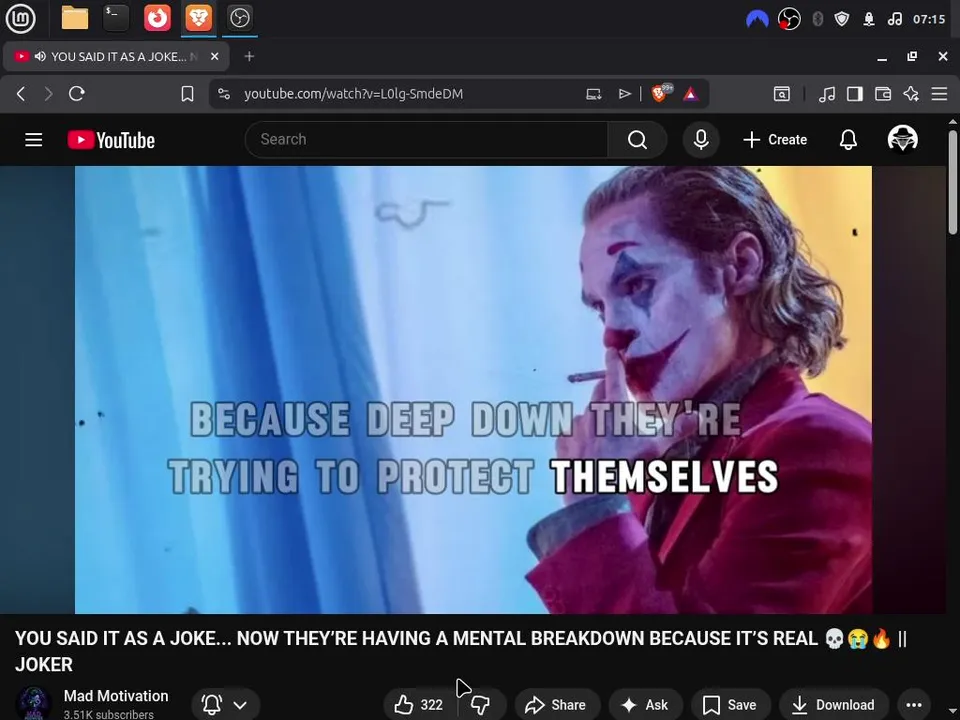This screenshot has height=720, width=960.
Task: Click the Ask button
Action: tap(645, 705)
